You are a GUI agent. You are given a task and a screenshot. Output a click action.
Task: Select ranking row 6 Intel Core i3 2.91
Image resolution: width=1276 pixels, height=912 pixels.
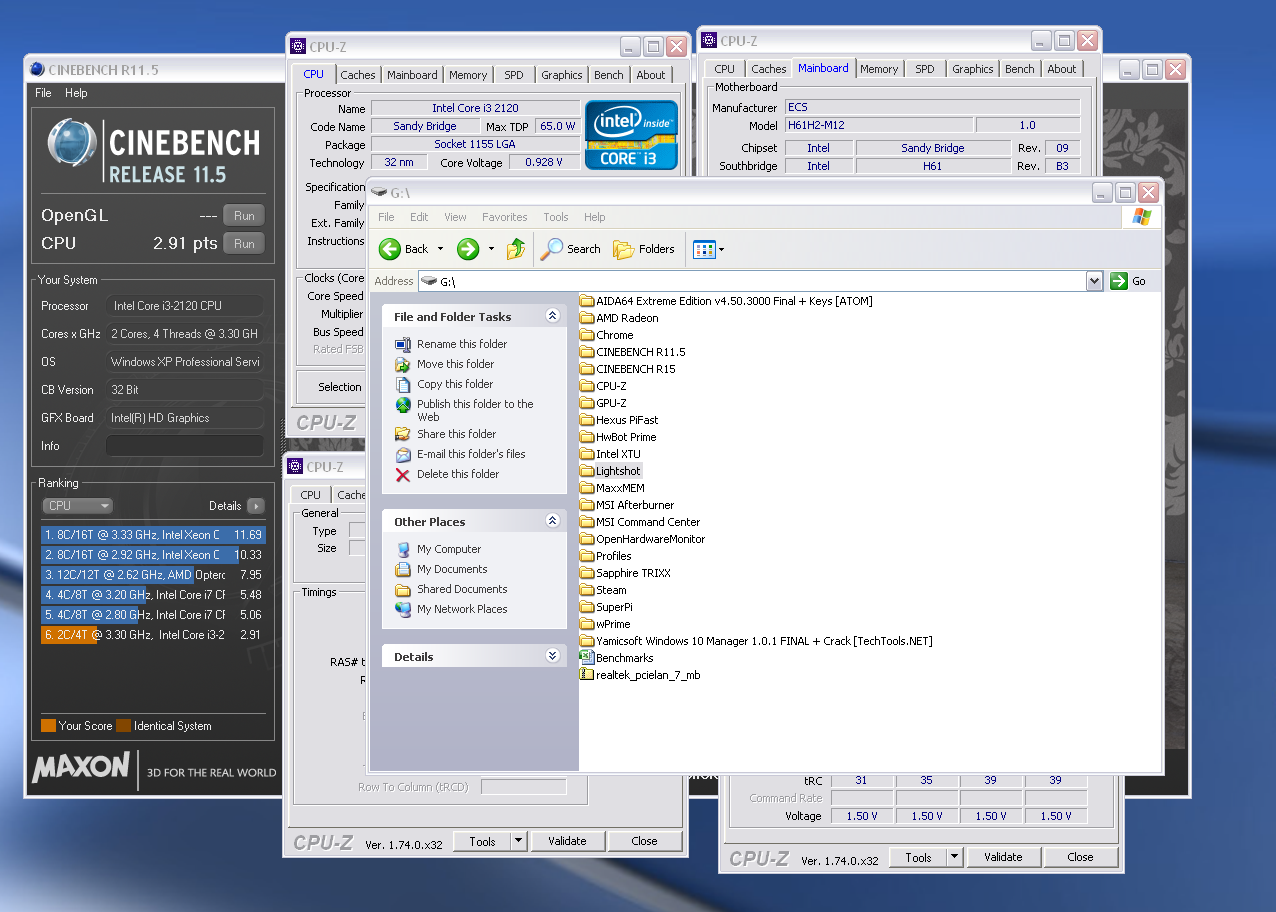click(x=154, y=635)
